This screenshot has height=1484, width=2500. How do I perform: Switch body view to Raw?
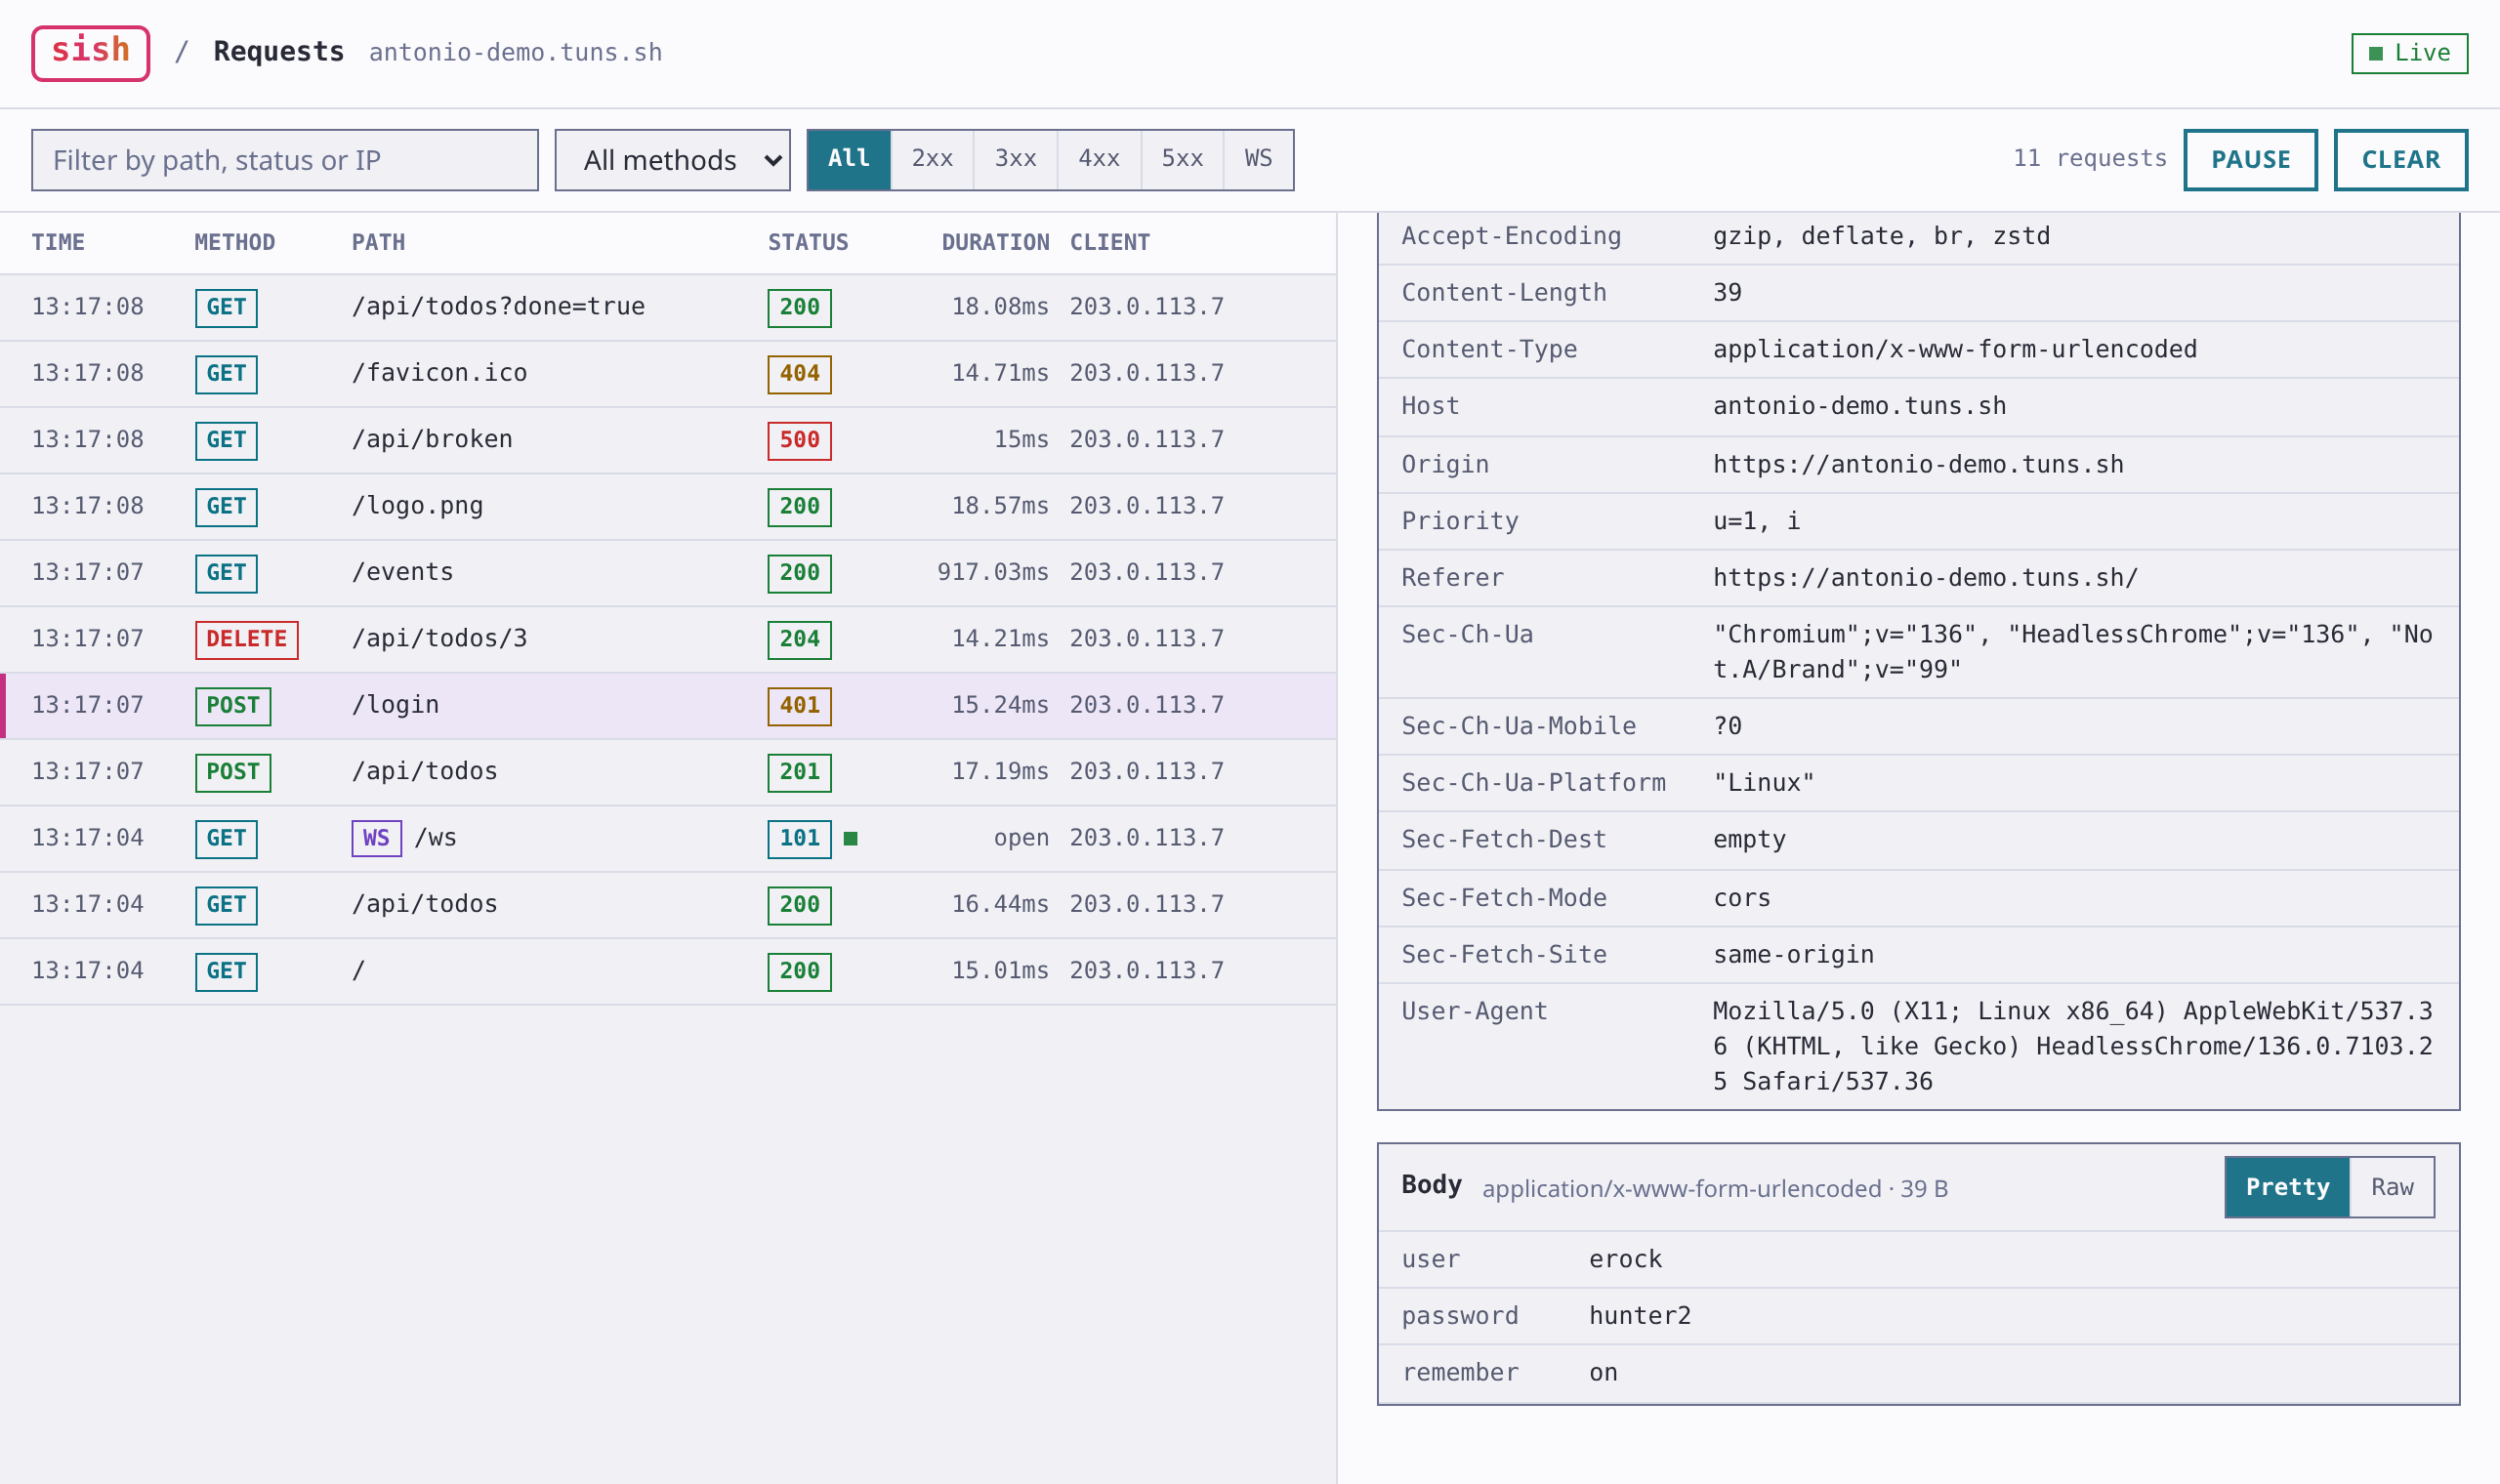[x=2392, y=1187]
